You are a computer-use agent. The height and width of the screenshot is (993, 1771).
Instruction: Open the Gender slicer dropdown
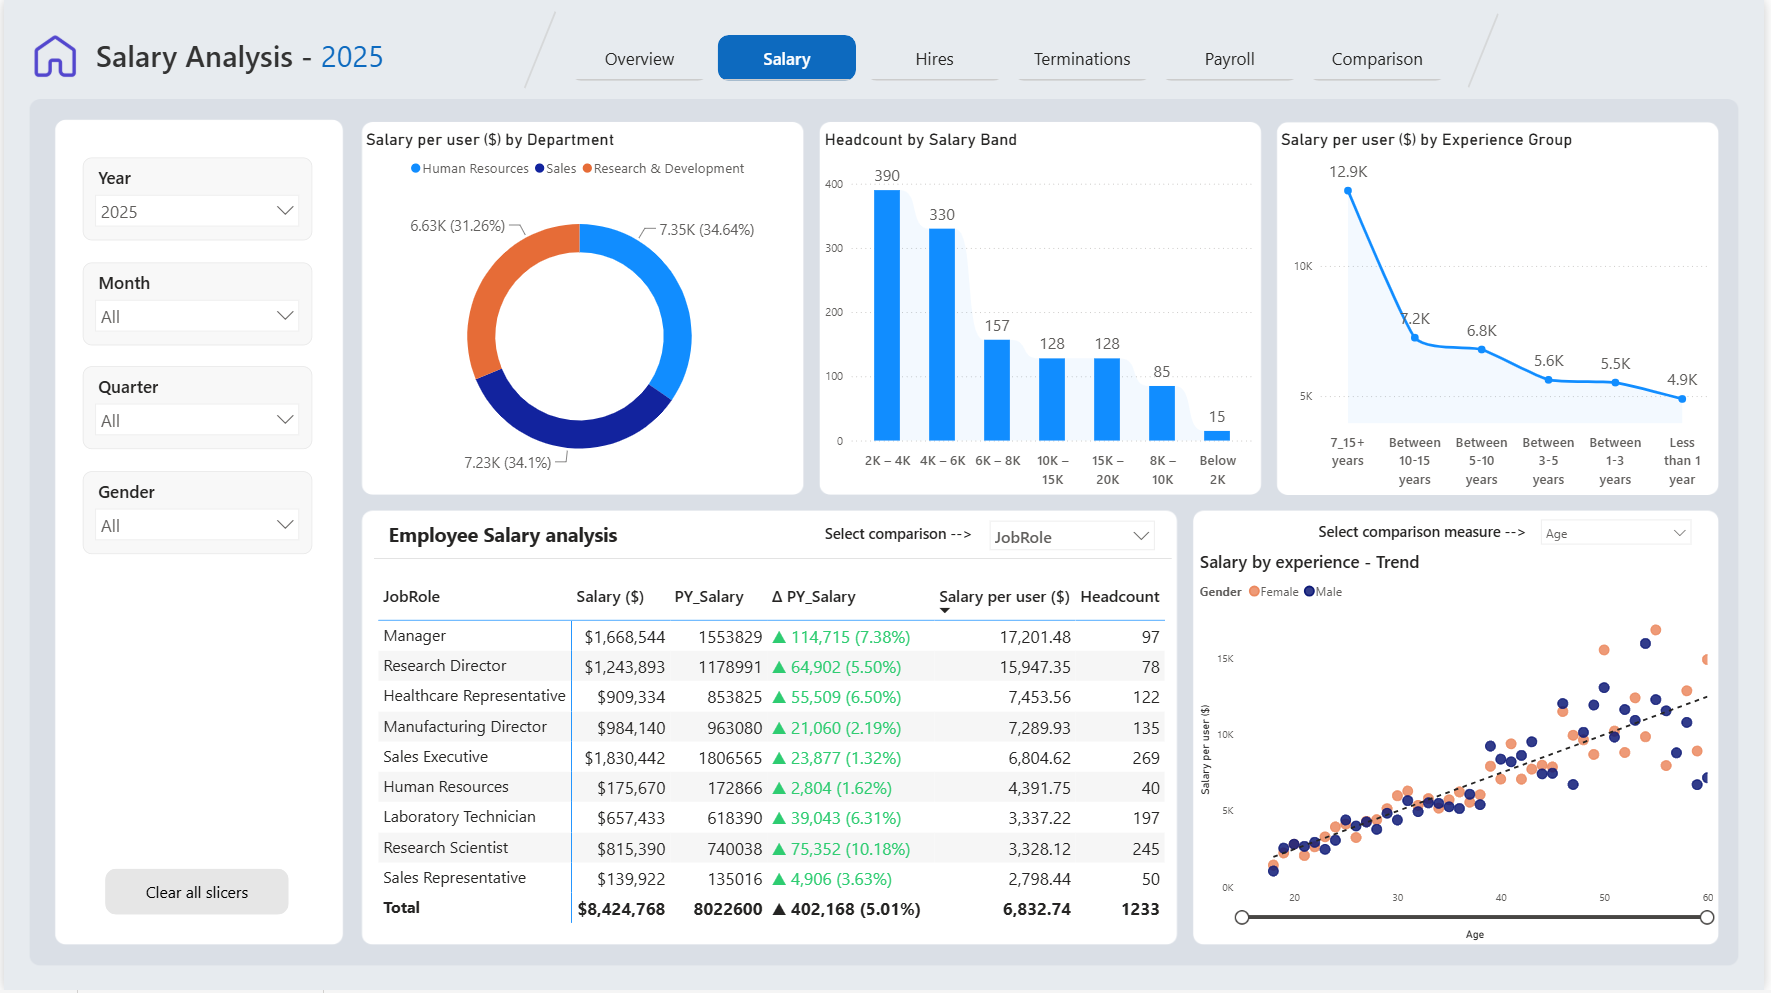point(198,525)
